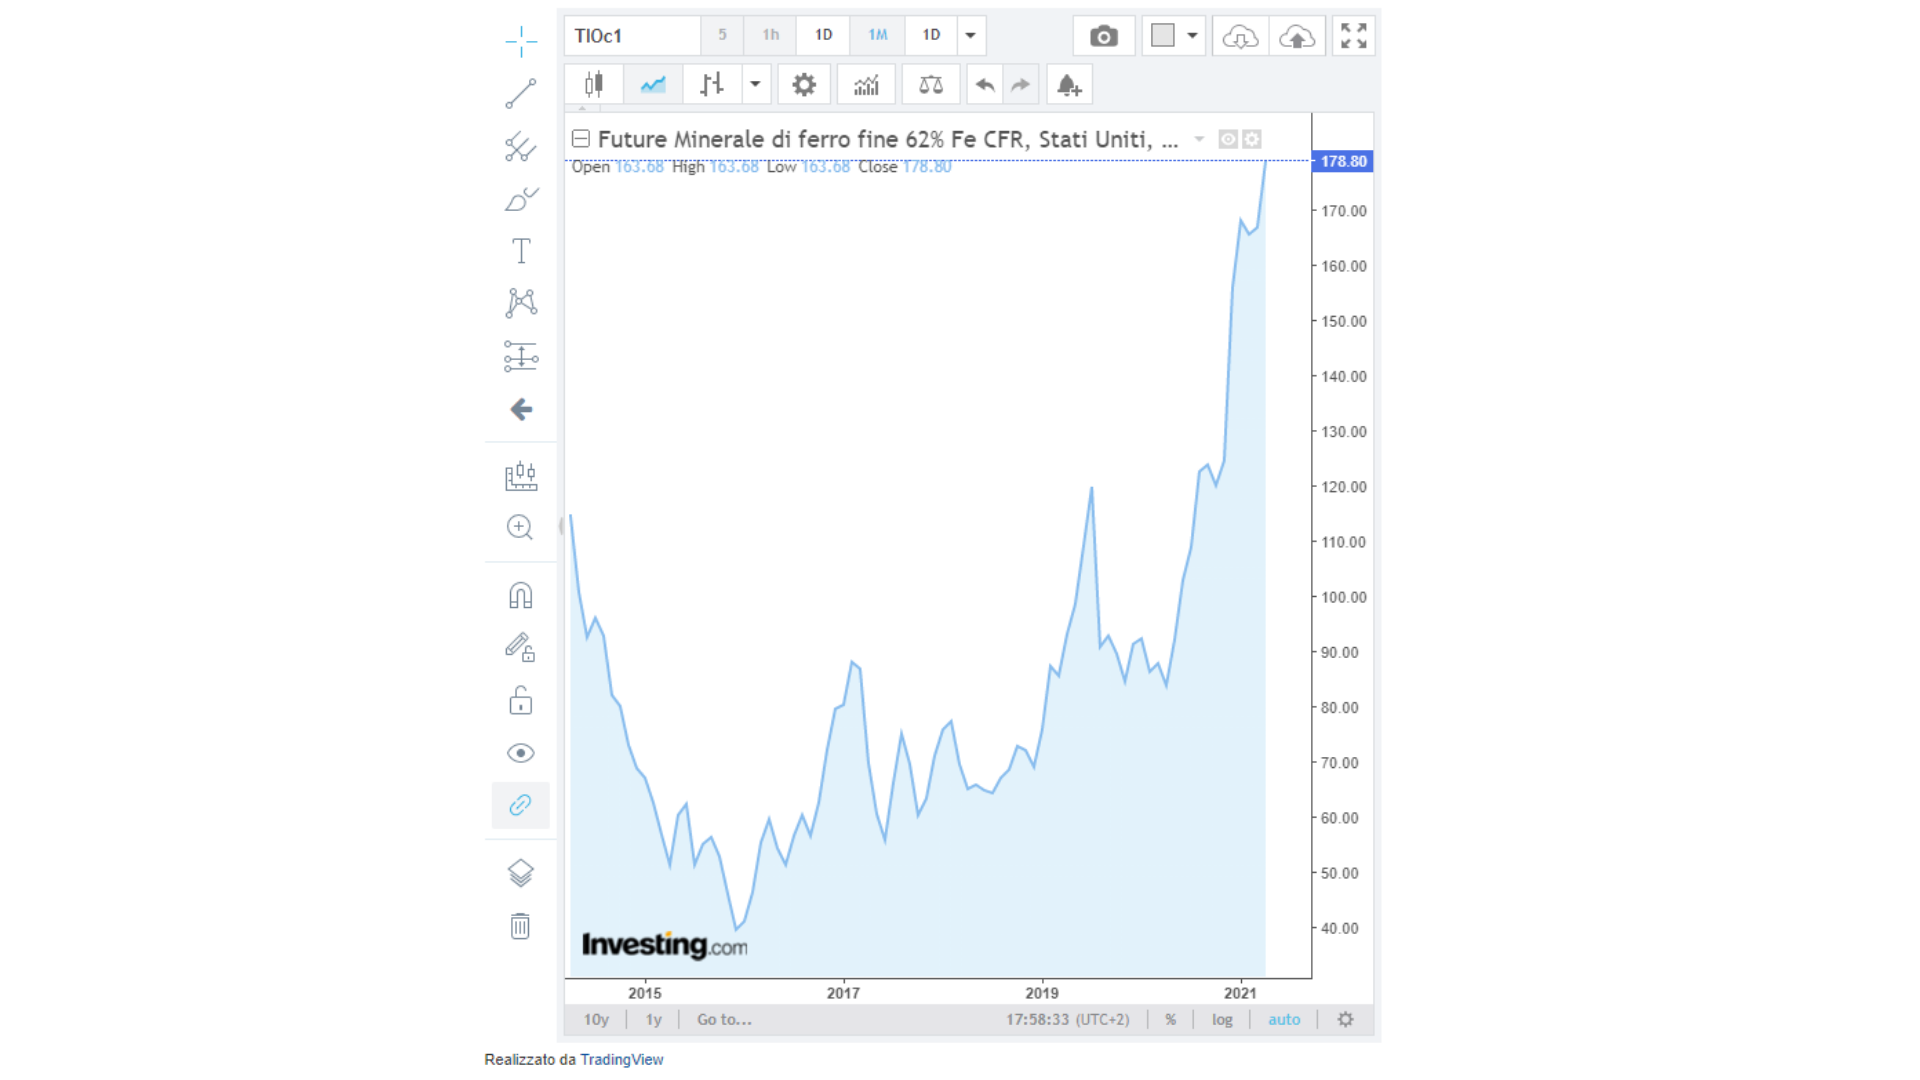Image resolution: width=1920 pixels, height=1080 pixels.
Task: Toggle magnet mode for drawings
Action: [x=520, y=596]
